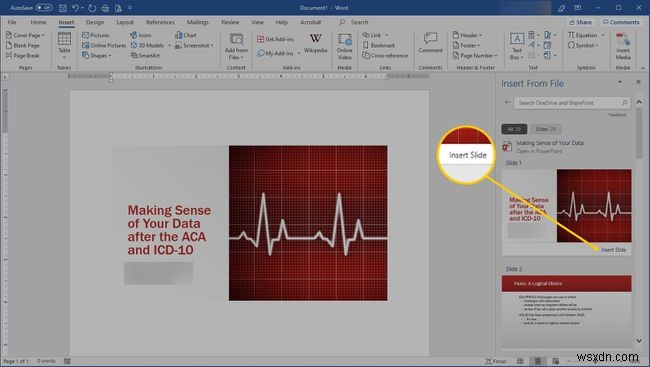Viewport: 650px width, 367px height.
Task: Click the Online Video button
Action: point(344,46)
